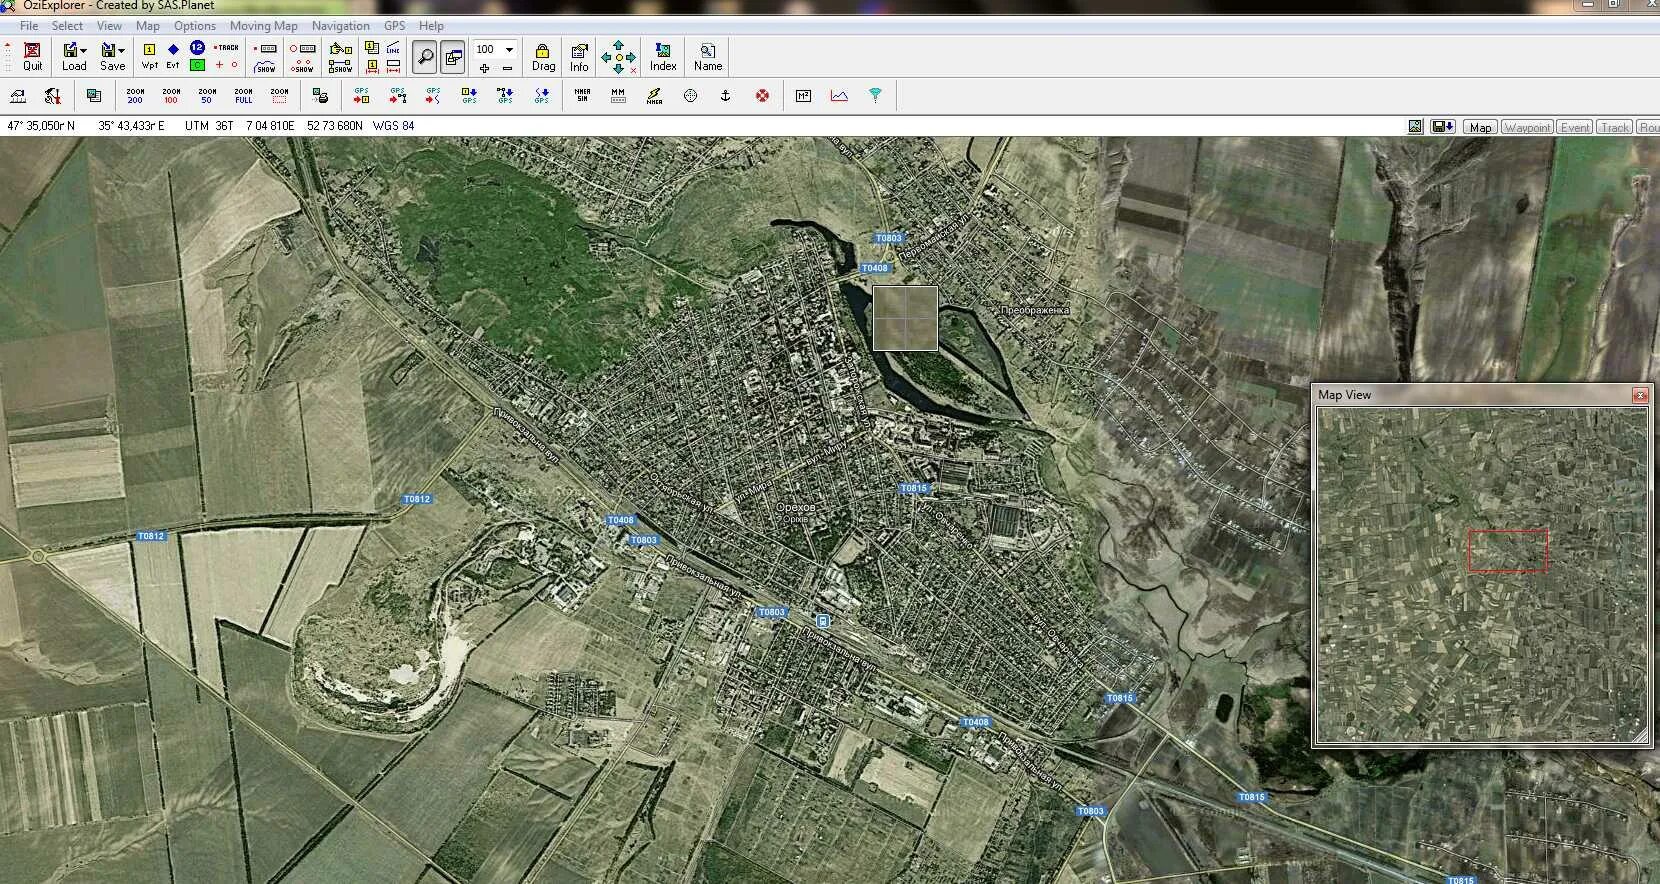1660x884 pixels.
Task: Click the Quit button in the toolbar
Action: (33, 57)
